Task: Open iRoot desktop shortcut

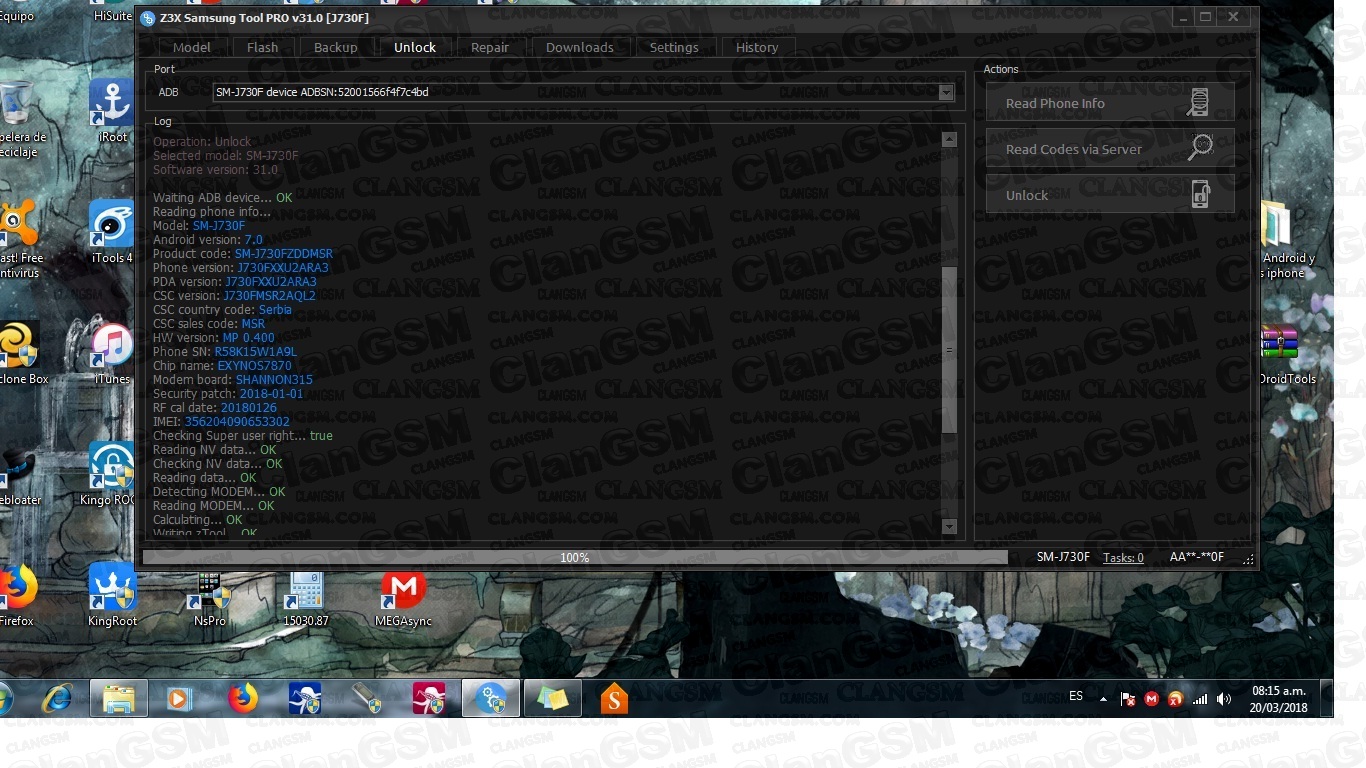Action: pos(112,112)
